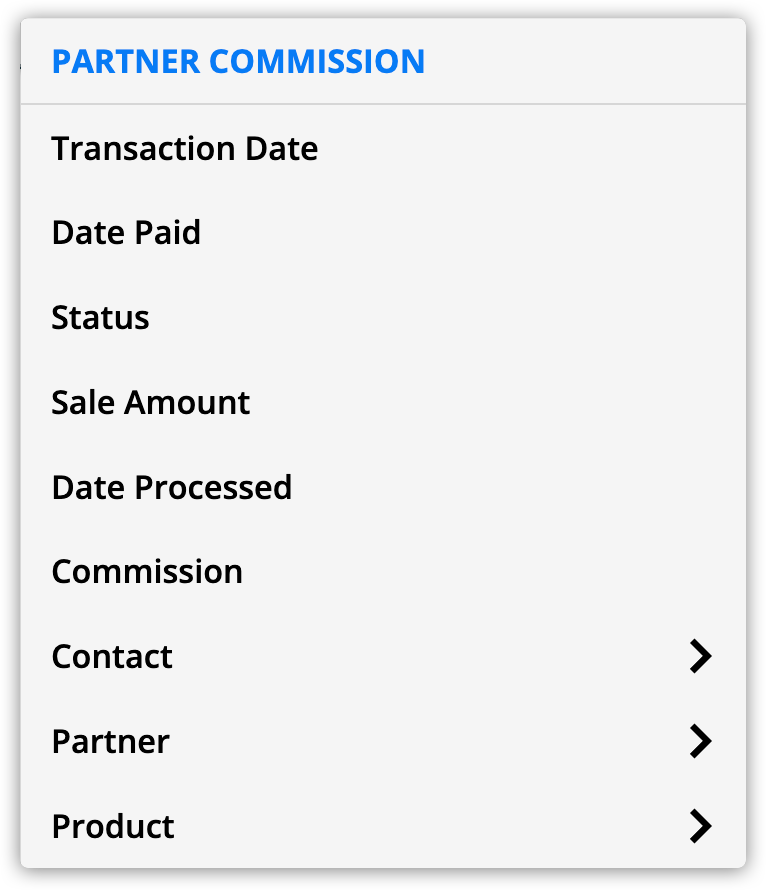
Task: Add Sale Amount from the field list
Action: coord(151,403)
